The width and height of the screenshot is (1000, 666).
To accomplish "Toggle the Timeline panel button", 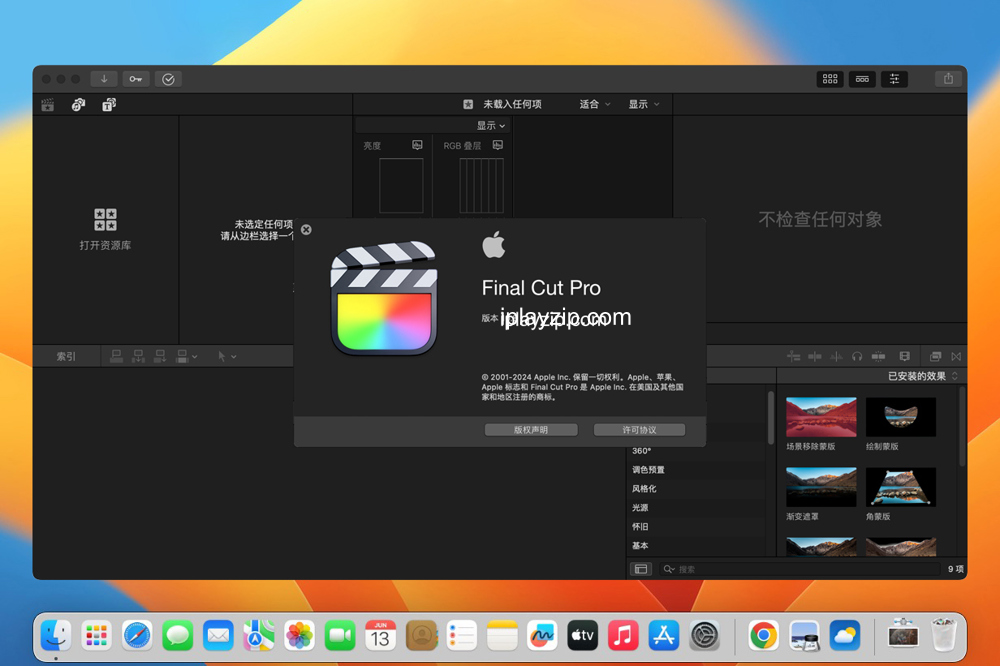I will [862, 79].
